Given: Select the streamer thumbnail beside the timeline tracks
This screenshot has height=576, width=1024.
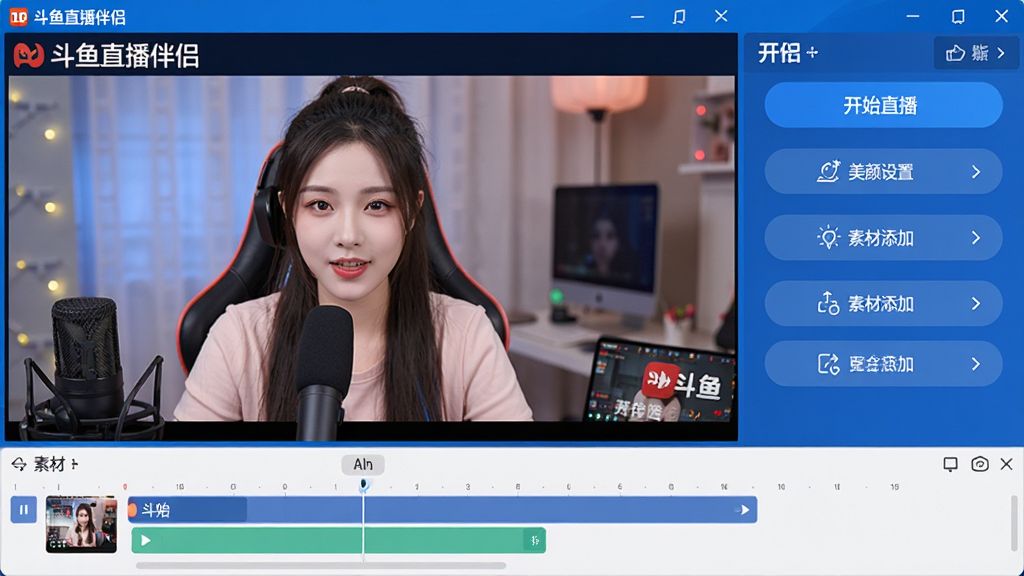Looking at the screenshot, I should coord(81,524).
